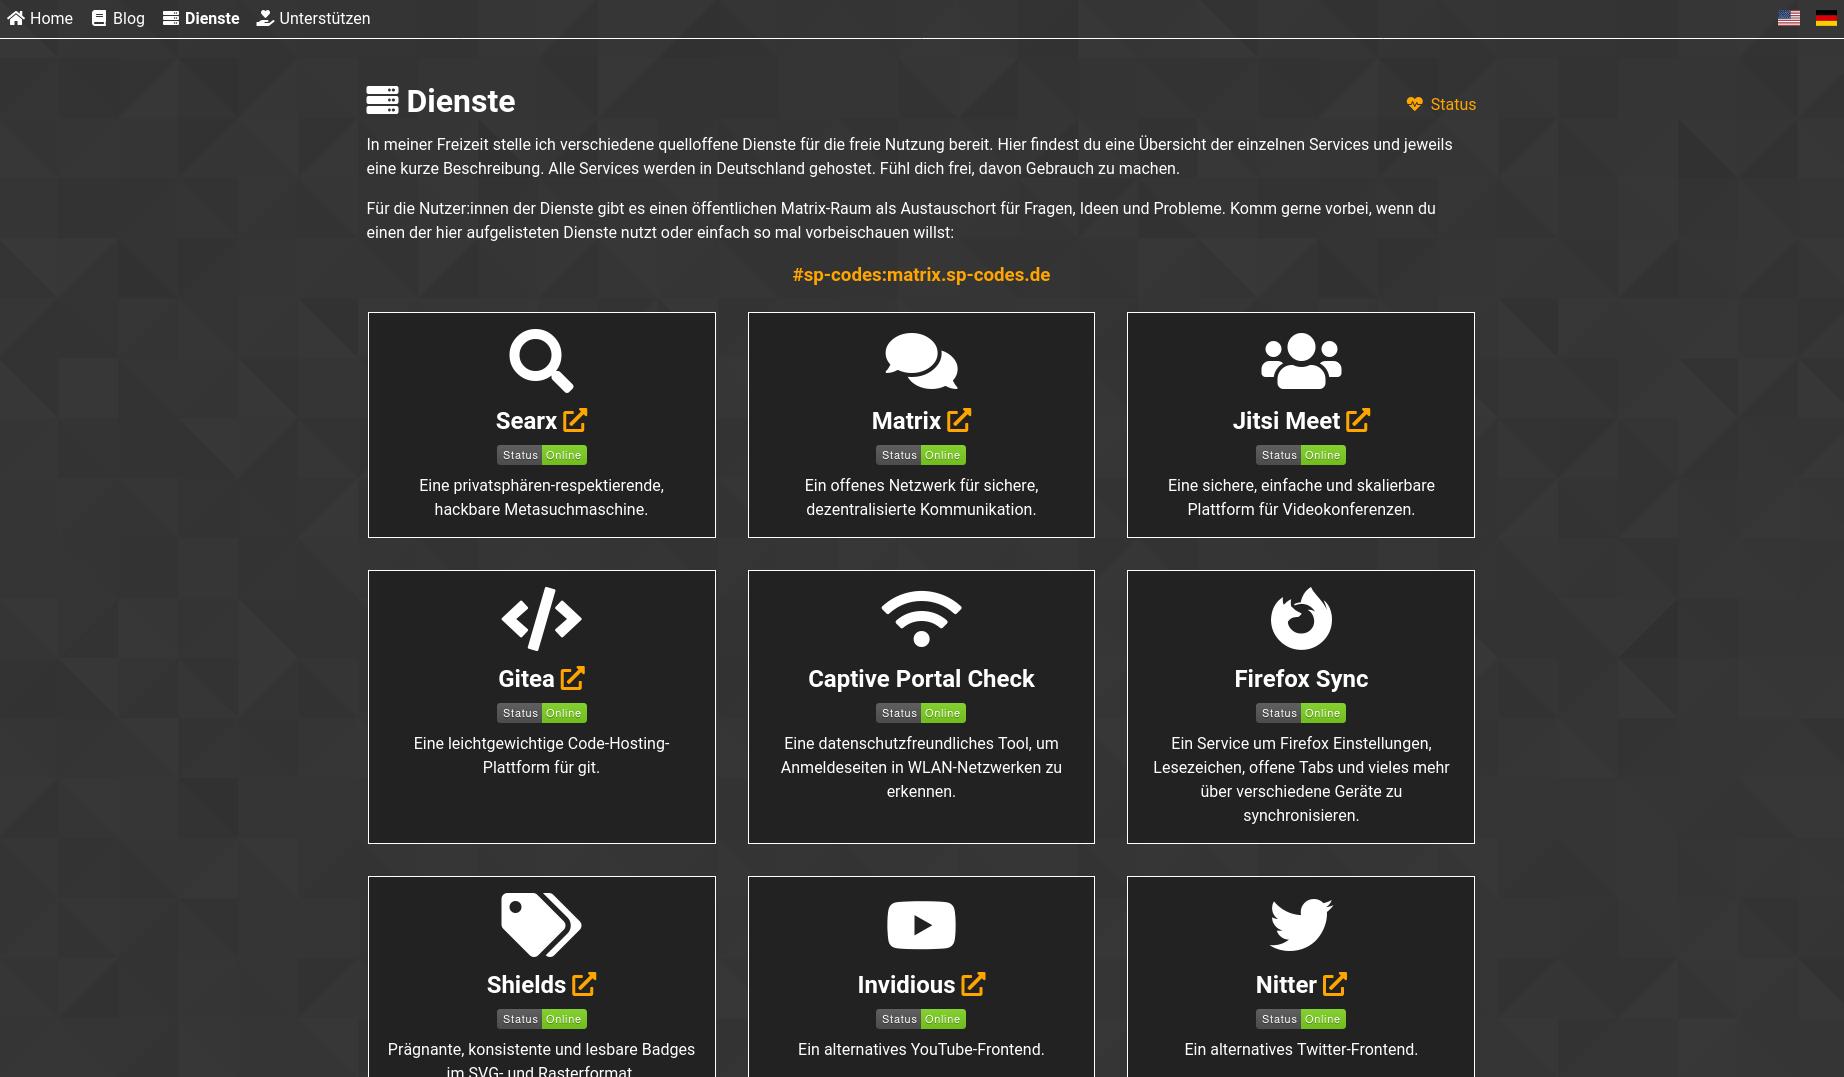Click Nitter Status Online badge
The height and width of the screenshot is (1077, 1844).
[x=1301, y=1019]
